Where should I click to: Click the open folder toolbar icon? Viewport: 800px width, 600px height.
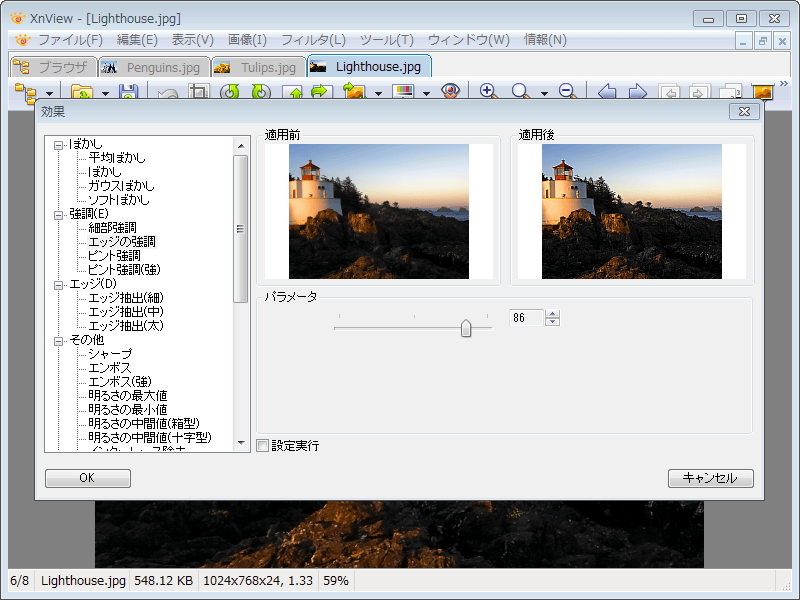coord(82,92)
